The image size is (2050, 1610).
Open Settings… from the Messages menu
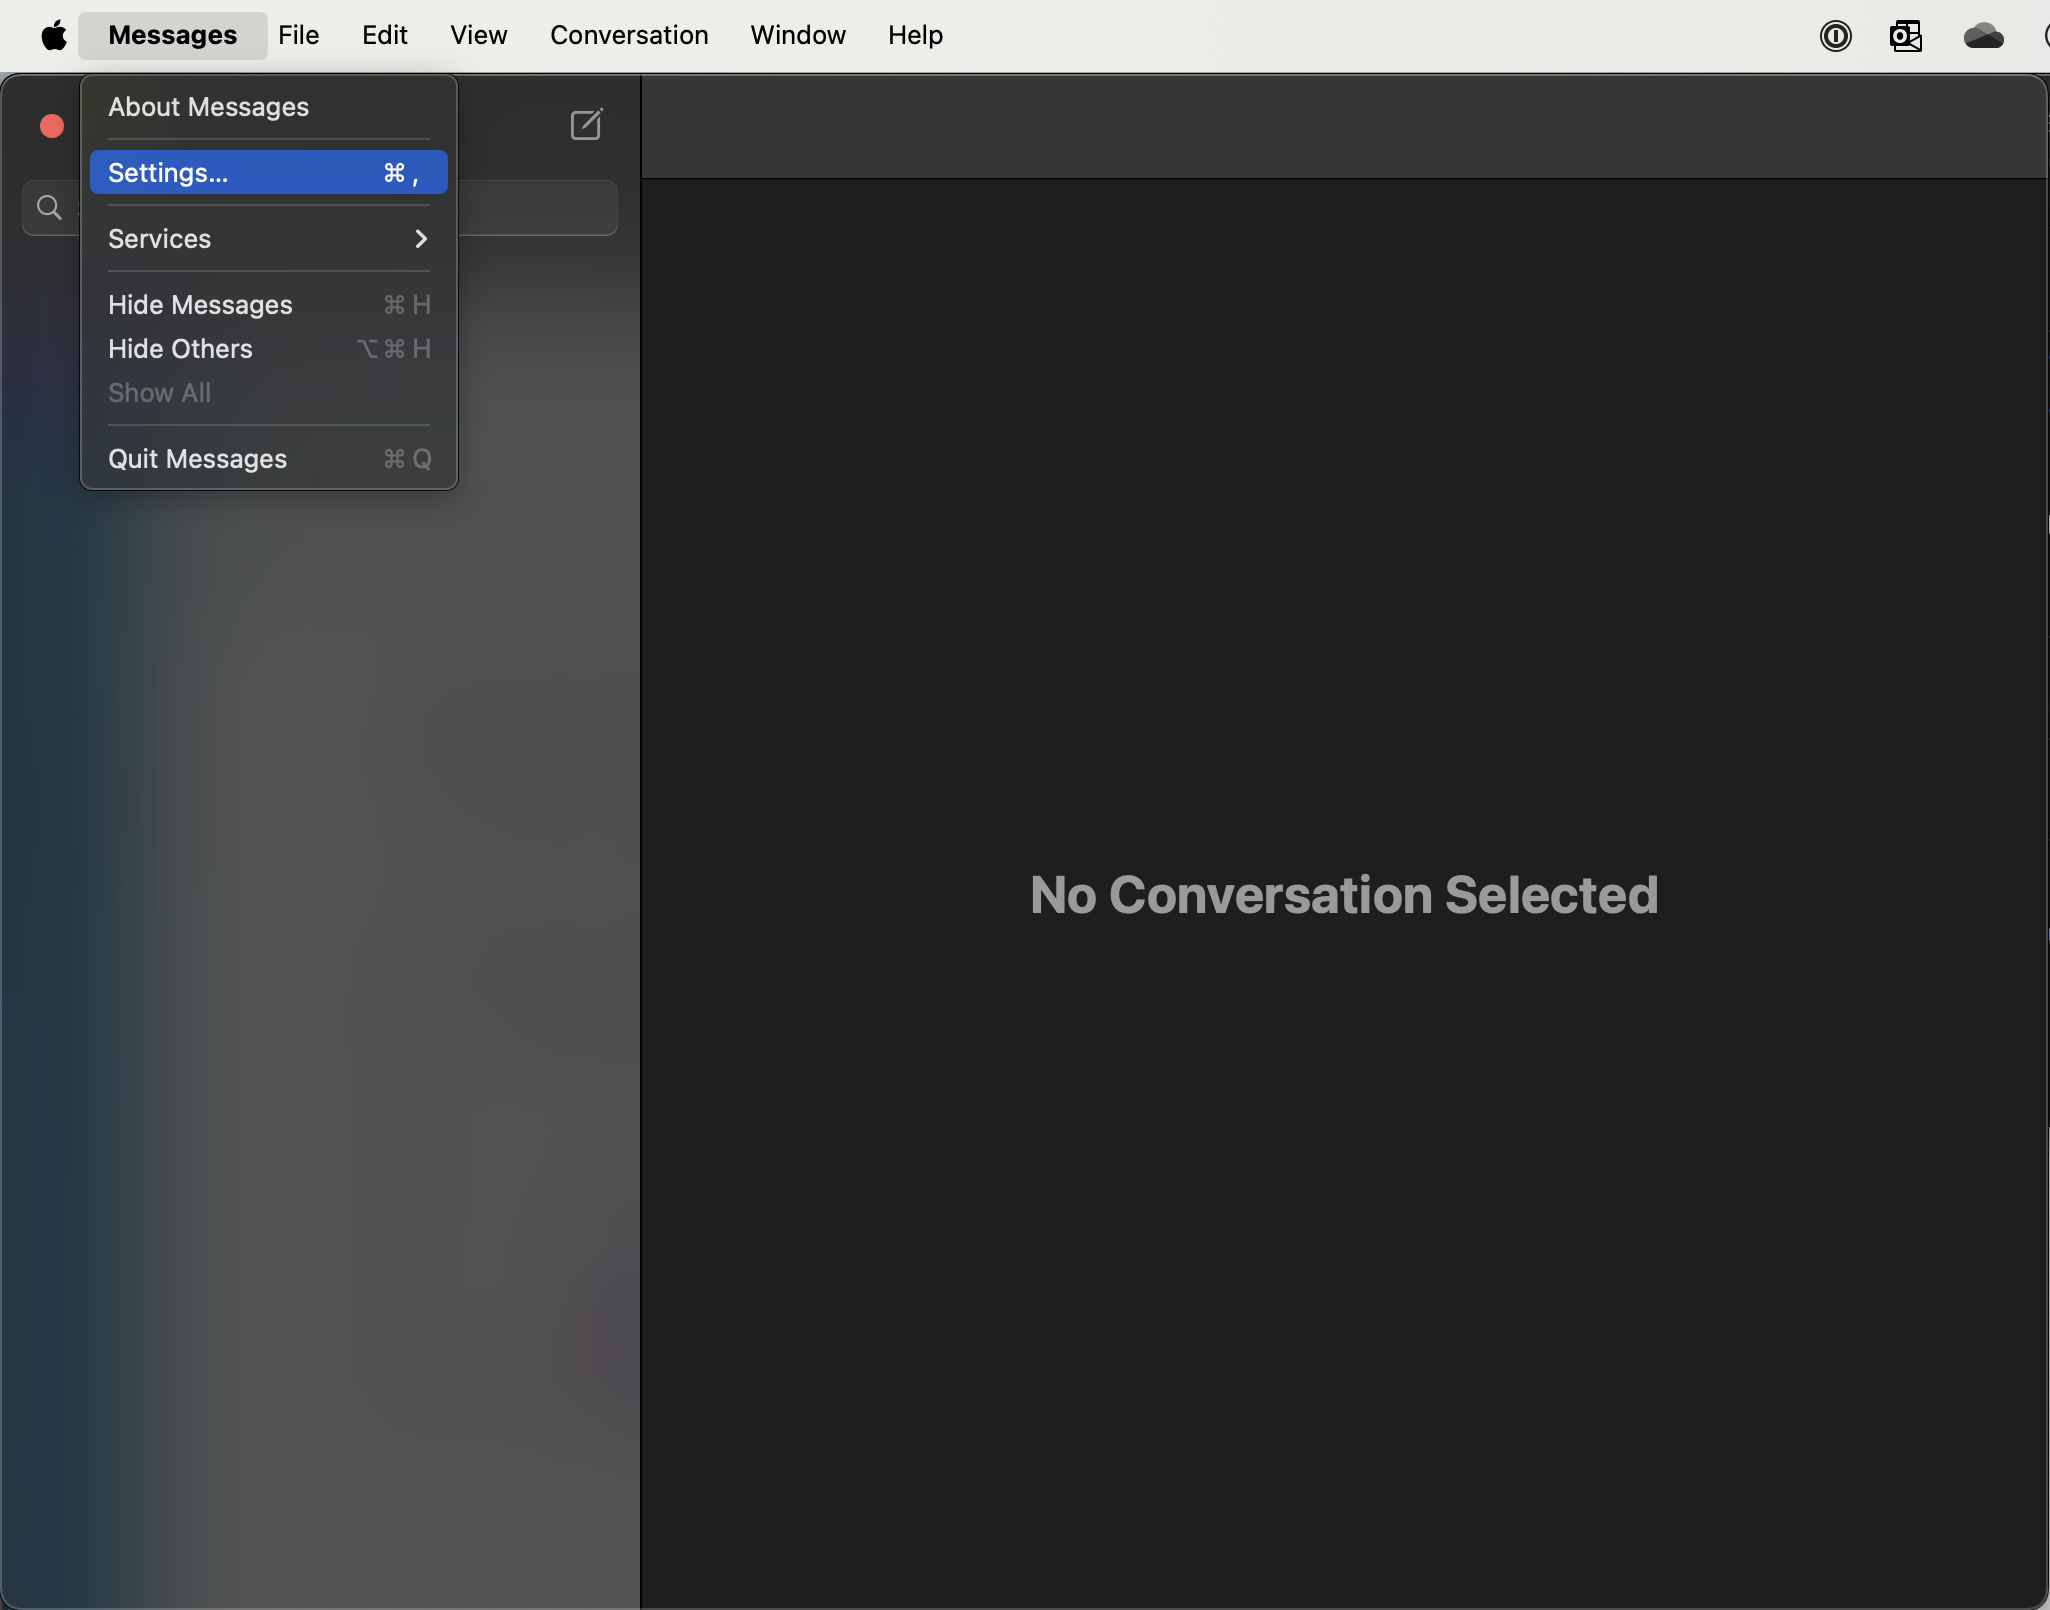pos(269,173)
